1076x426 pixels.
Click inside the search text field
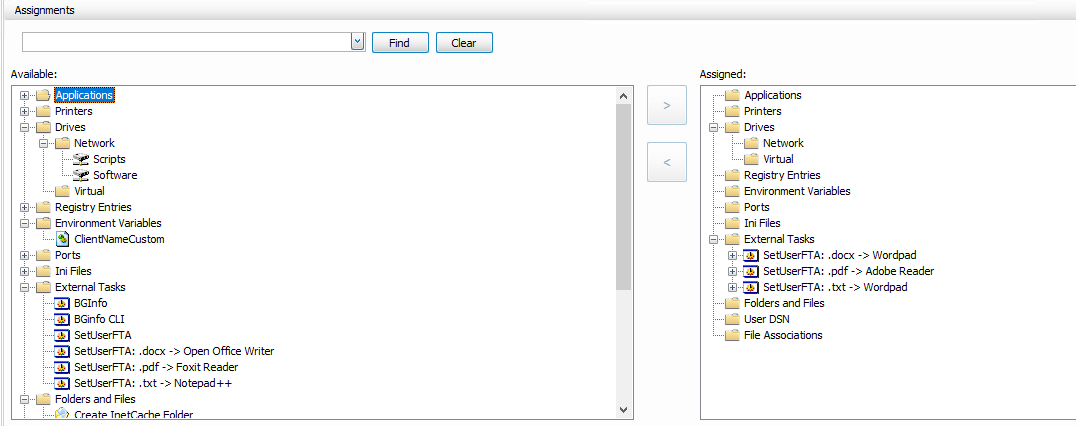click(187, 42)
